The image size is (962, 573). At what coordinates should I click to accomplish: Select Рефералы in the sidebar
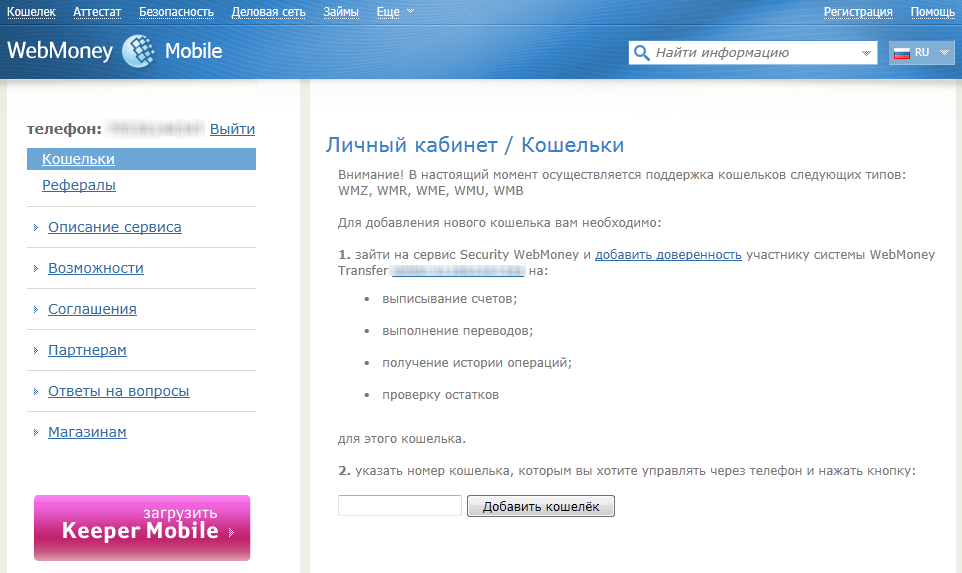click(x=79, y=185)
